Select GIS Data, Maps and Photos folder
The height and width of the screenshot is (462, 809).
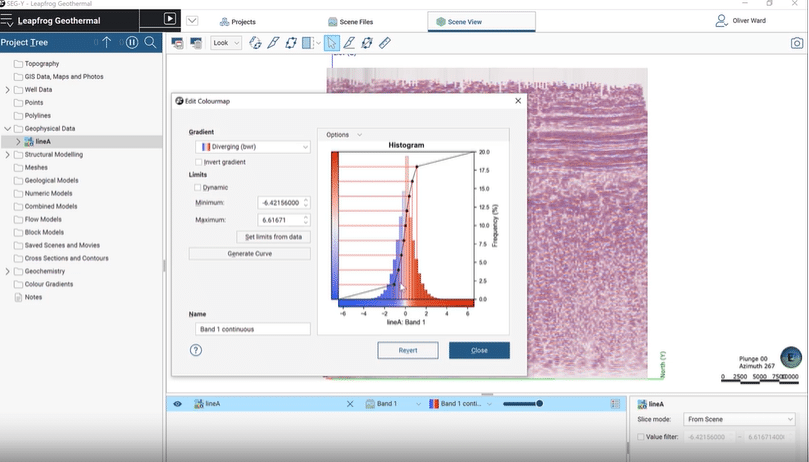tap(58, 76)
